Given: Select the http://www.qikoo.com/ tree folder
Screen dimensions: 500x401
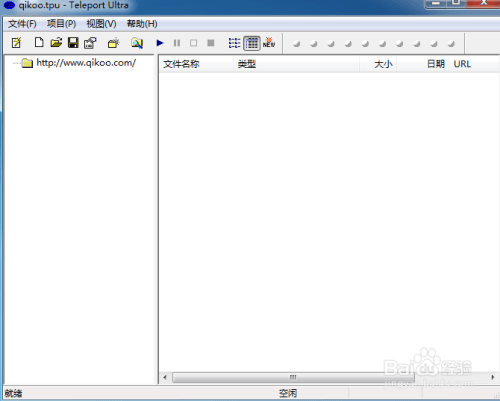Looking at the screenshot, I should (86, 63).
